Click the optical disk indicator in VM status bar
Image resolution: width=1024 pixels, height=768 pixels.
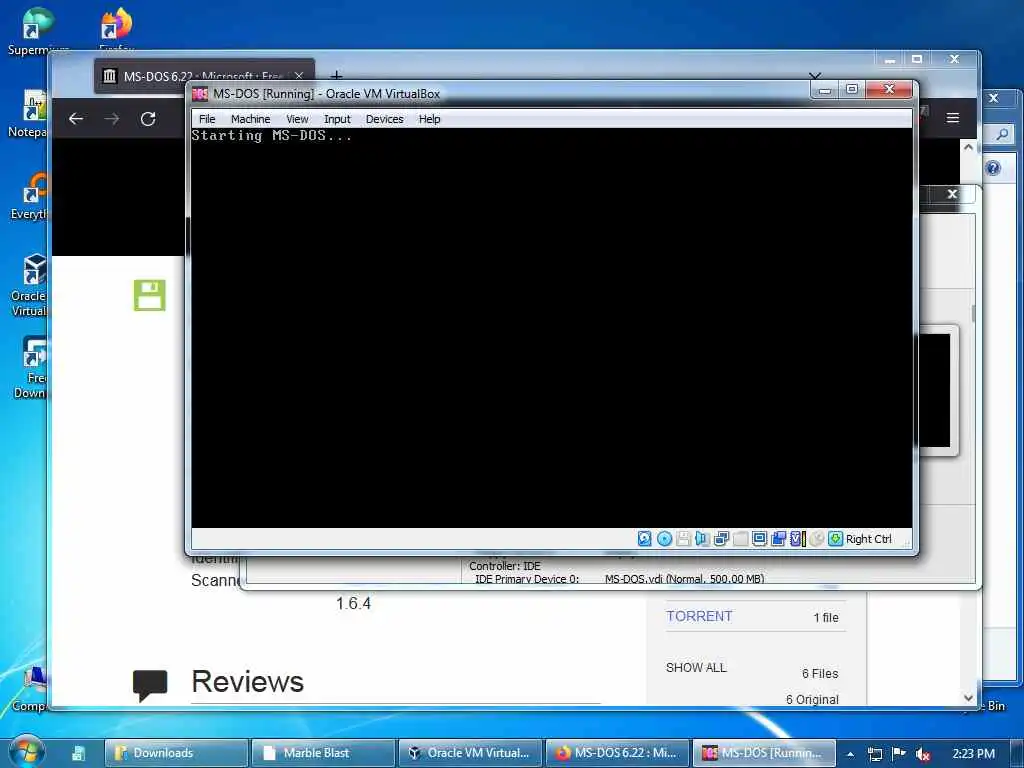(664, 539)
